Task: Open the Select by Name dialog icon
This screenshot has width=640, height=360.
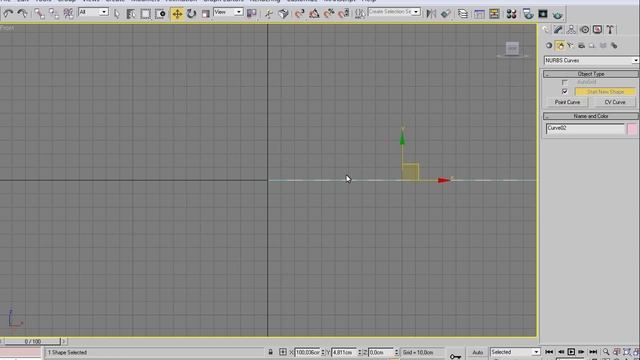Action: coord(131,14)
